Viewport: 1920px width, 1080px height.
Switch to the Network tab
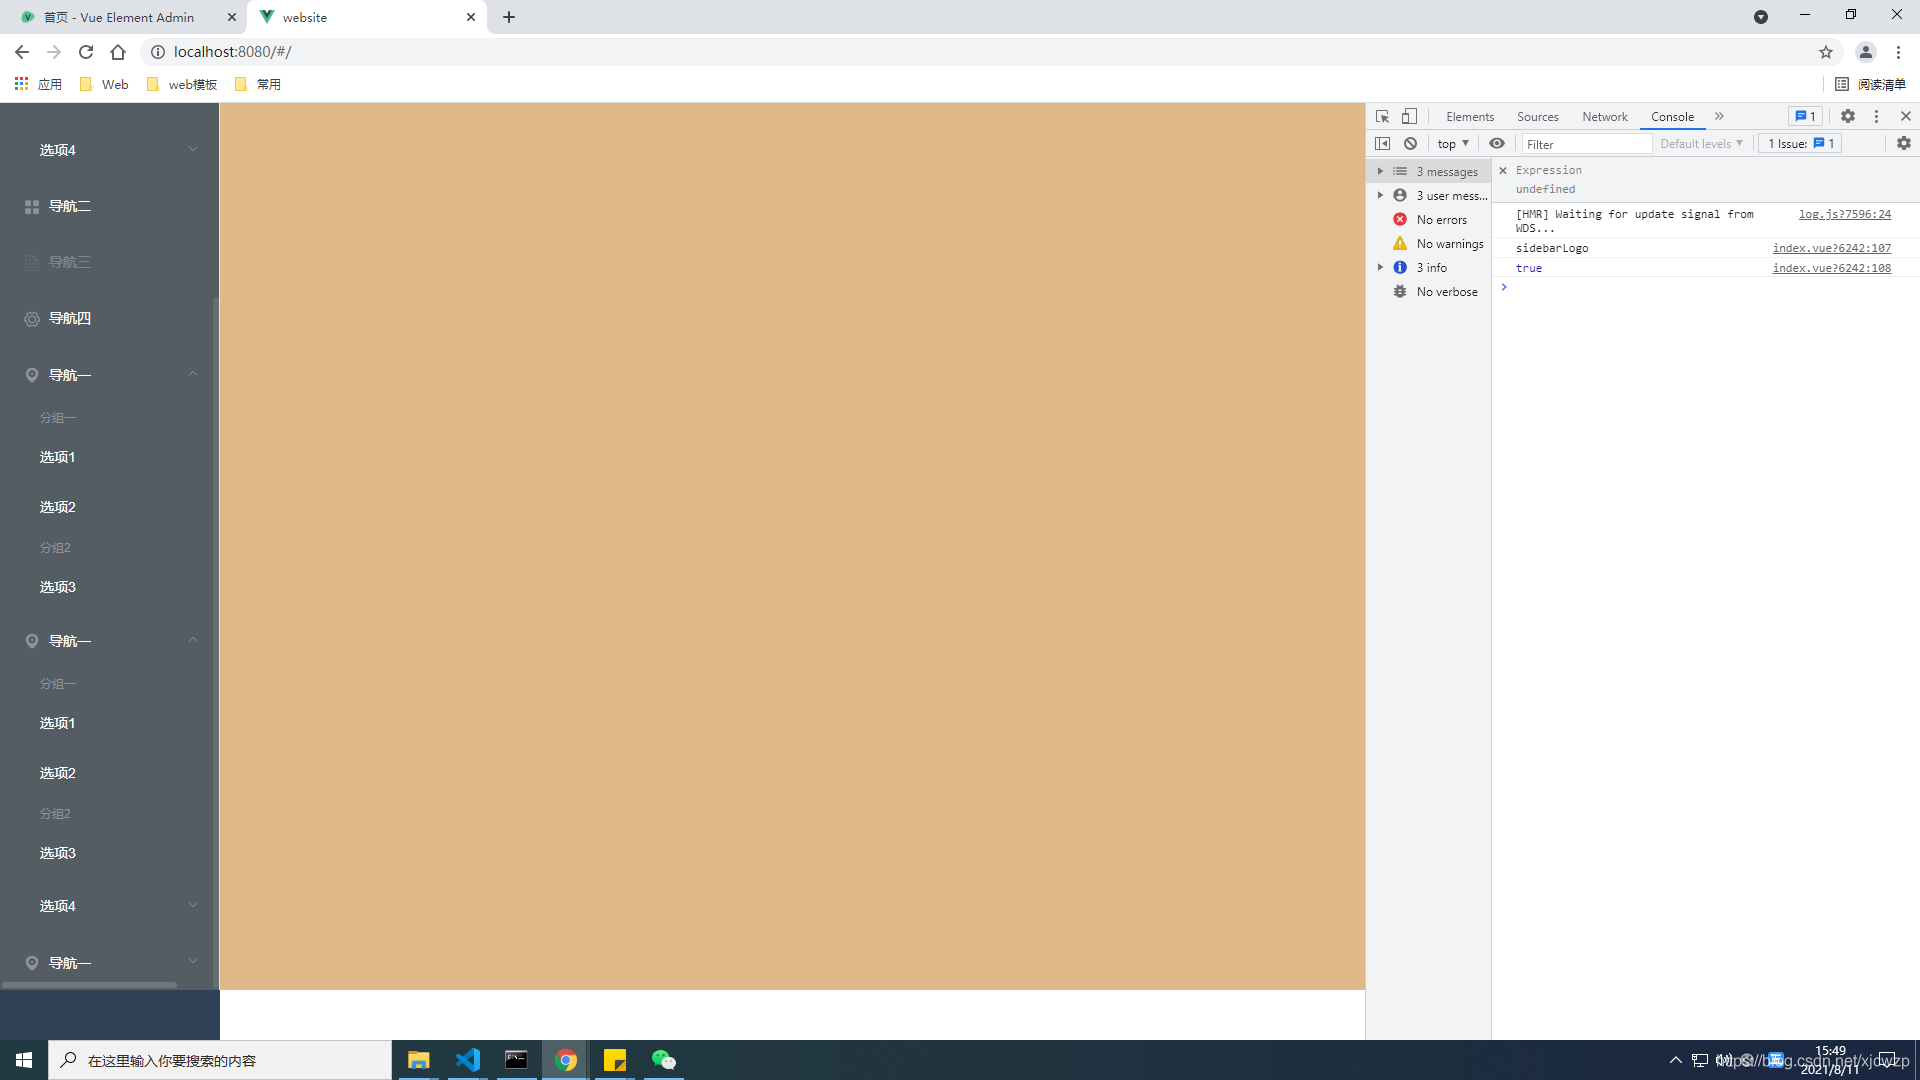point(1604,116)
